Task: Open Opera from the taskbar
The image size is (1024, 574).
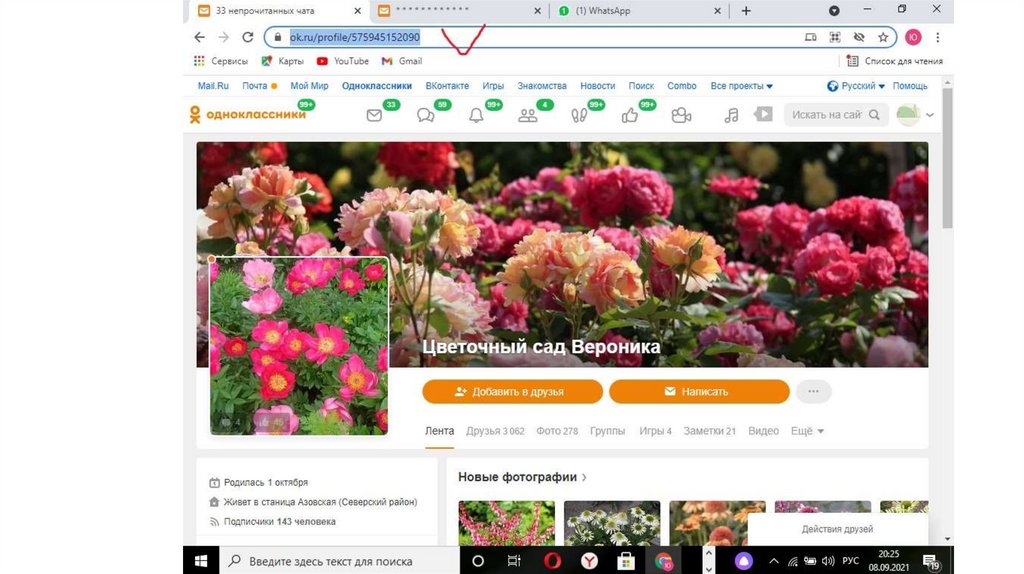Action: [x=552, y=561]
